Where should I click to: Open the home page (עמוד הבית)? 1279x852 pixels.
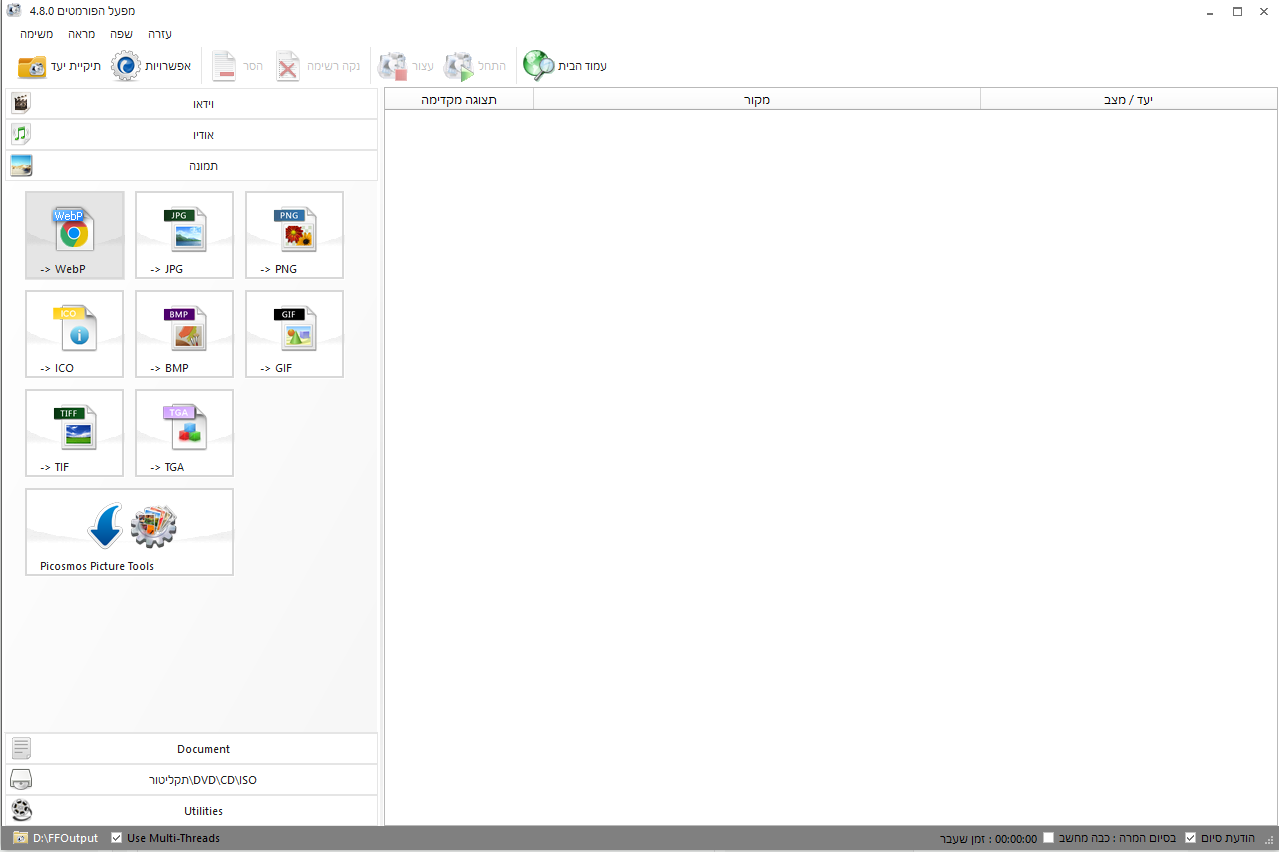[565, 66]
